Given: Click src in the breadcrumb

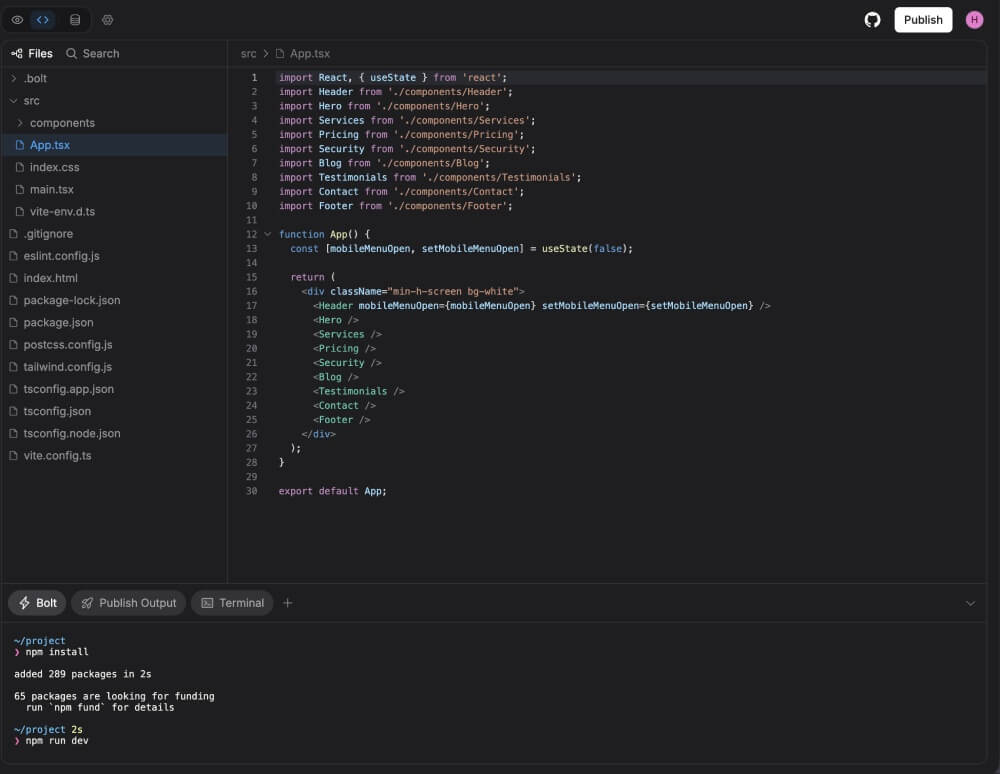Looking at the screenshot, I should [248, 54].
